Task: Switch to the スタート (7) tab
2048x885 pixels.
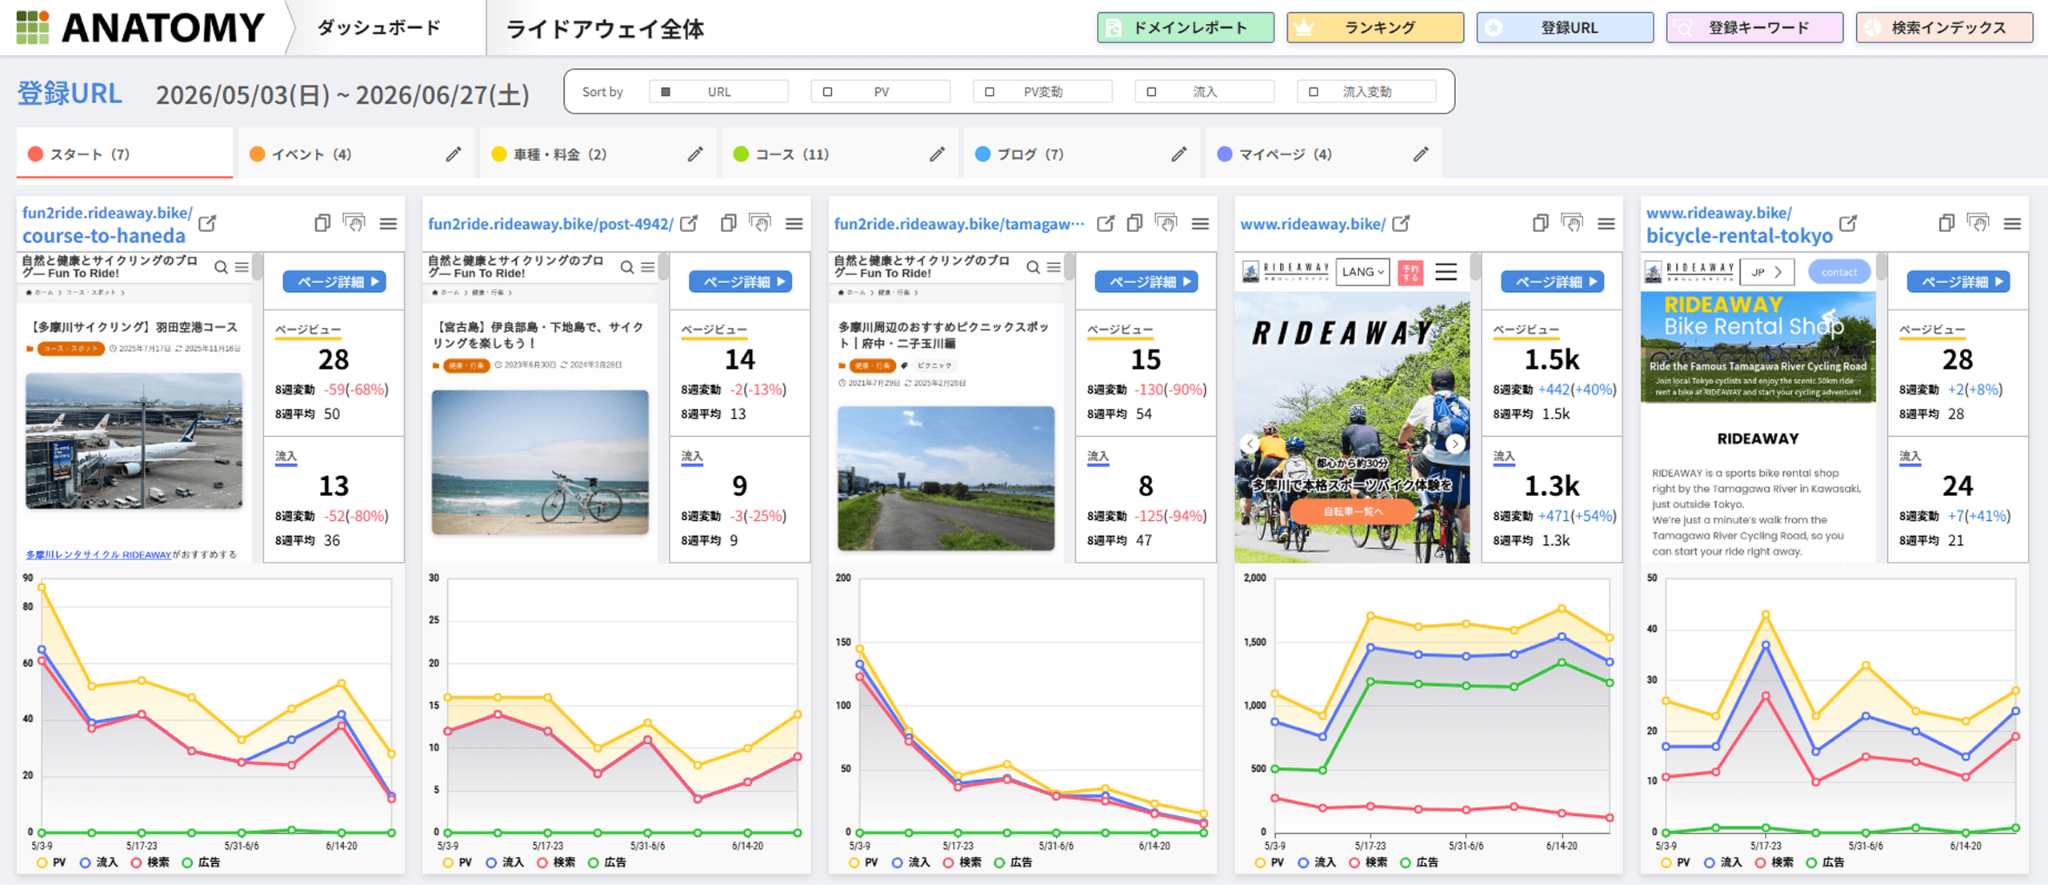Action: pos(124,154)
